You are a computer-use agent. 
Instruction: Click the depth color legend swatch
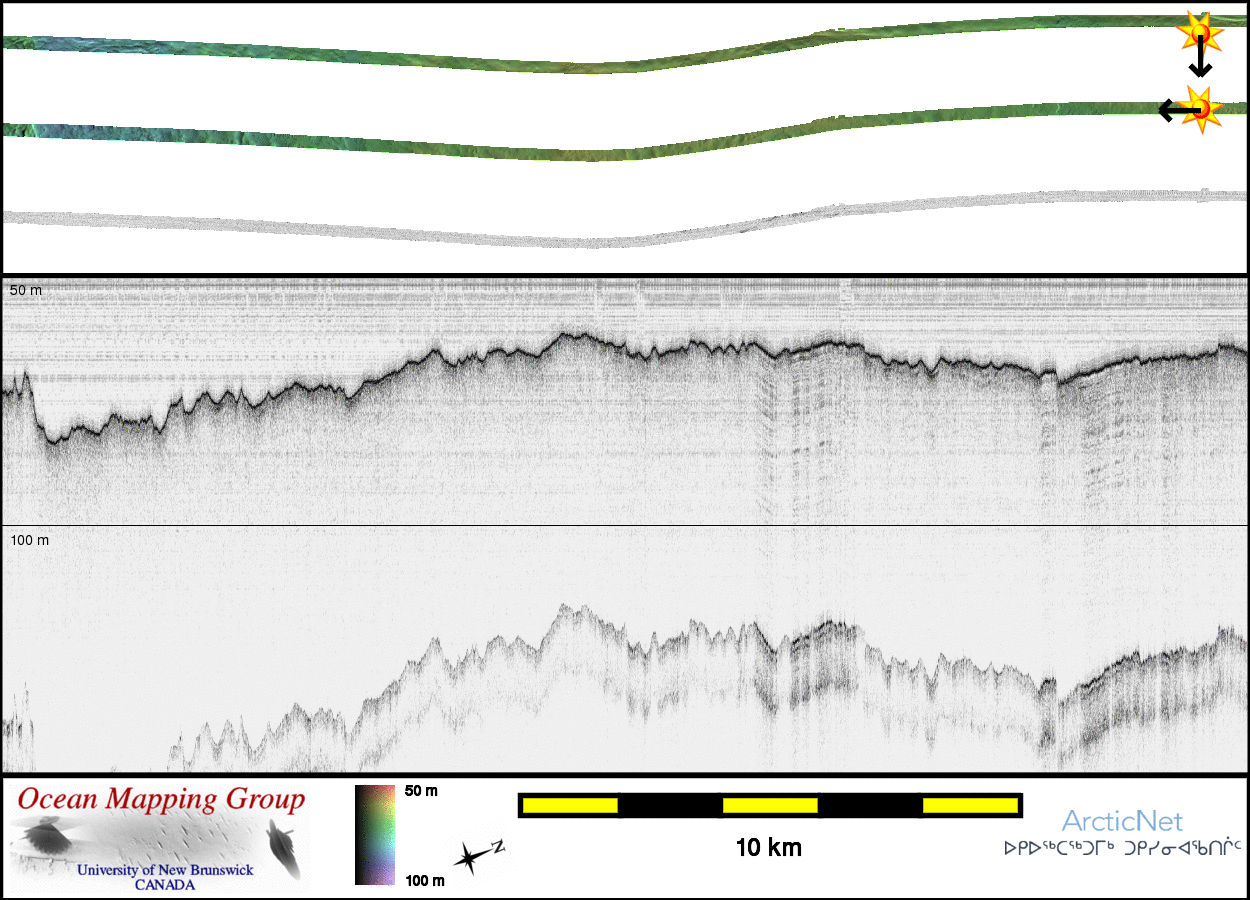pos(375,835)
